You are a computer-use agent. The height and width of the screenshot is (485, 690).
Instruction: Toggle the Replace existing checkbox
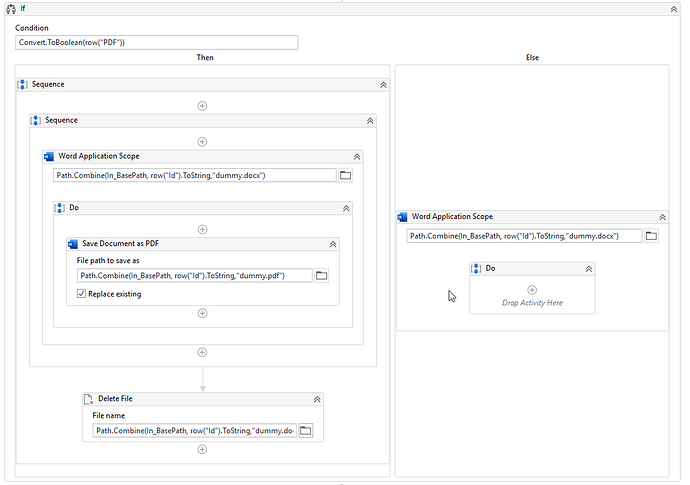click(x=82, y=294)
